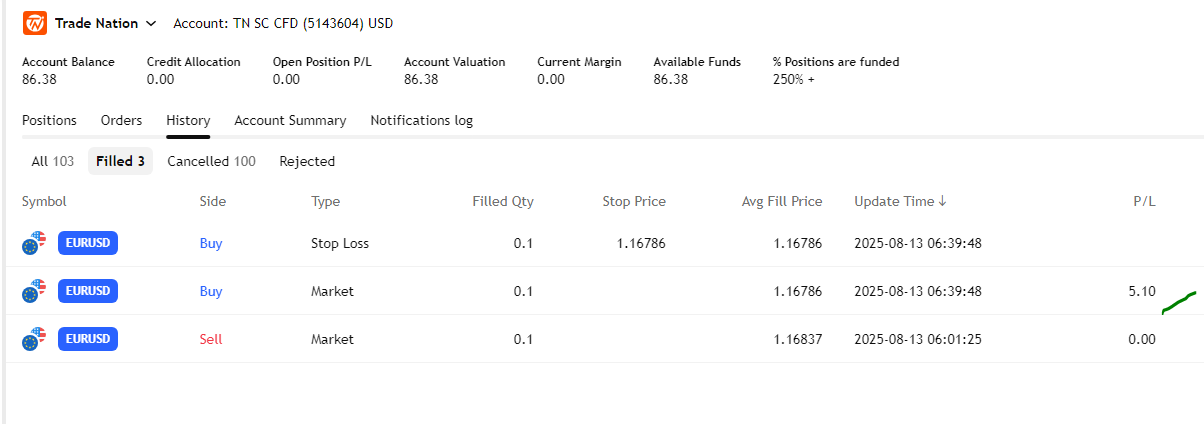
Task: Filter history by All 103 orders
Action: (53, 161)
